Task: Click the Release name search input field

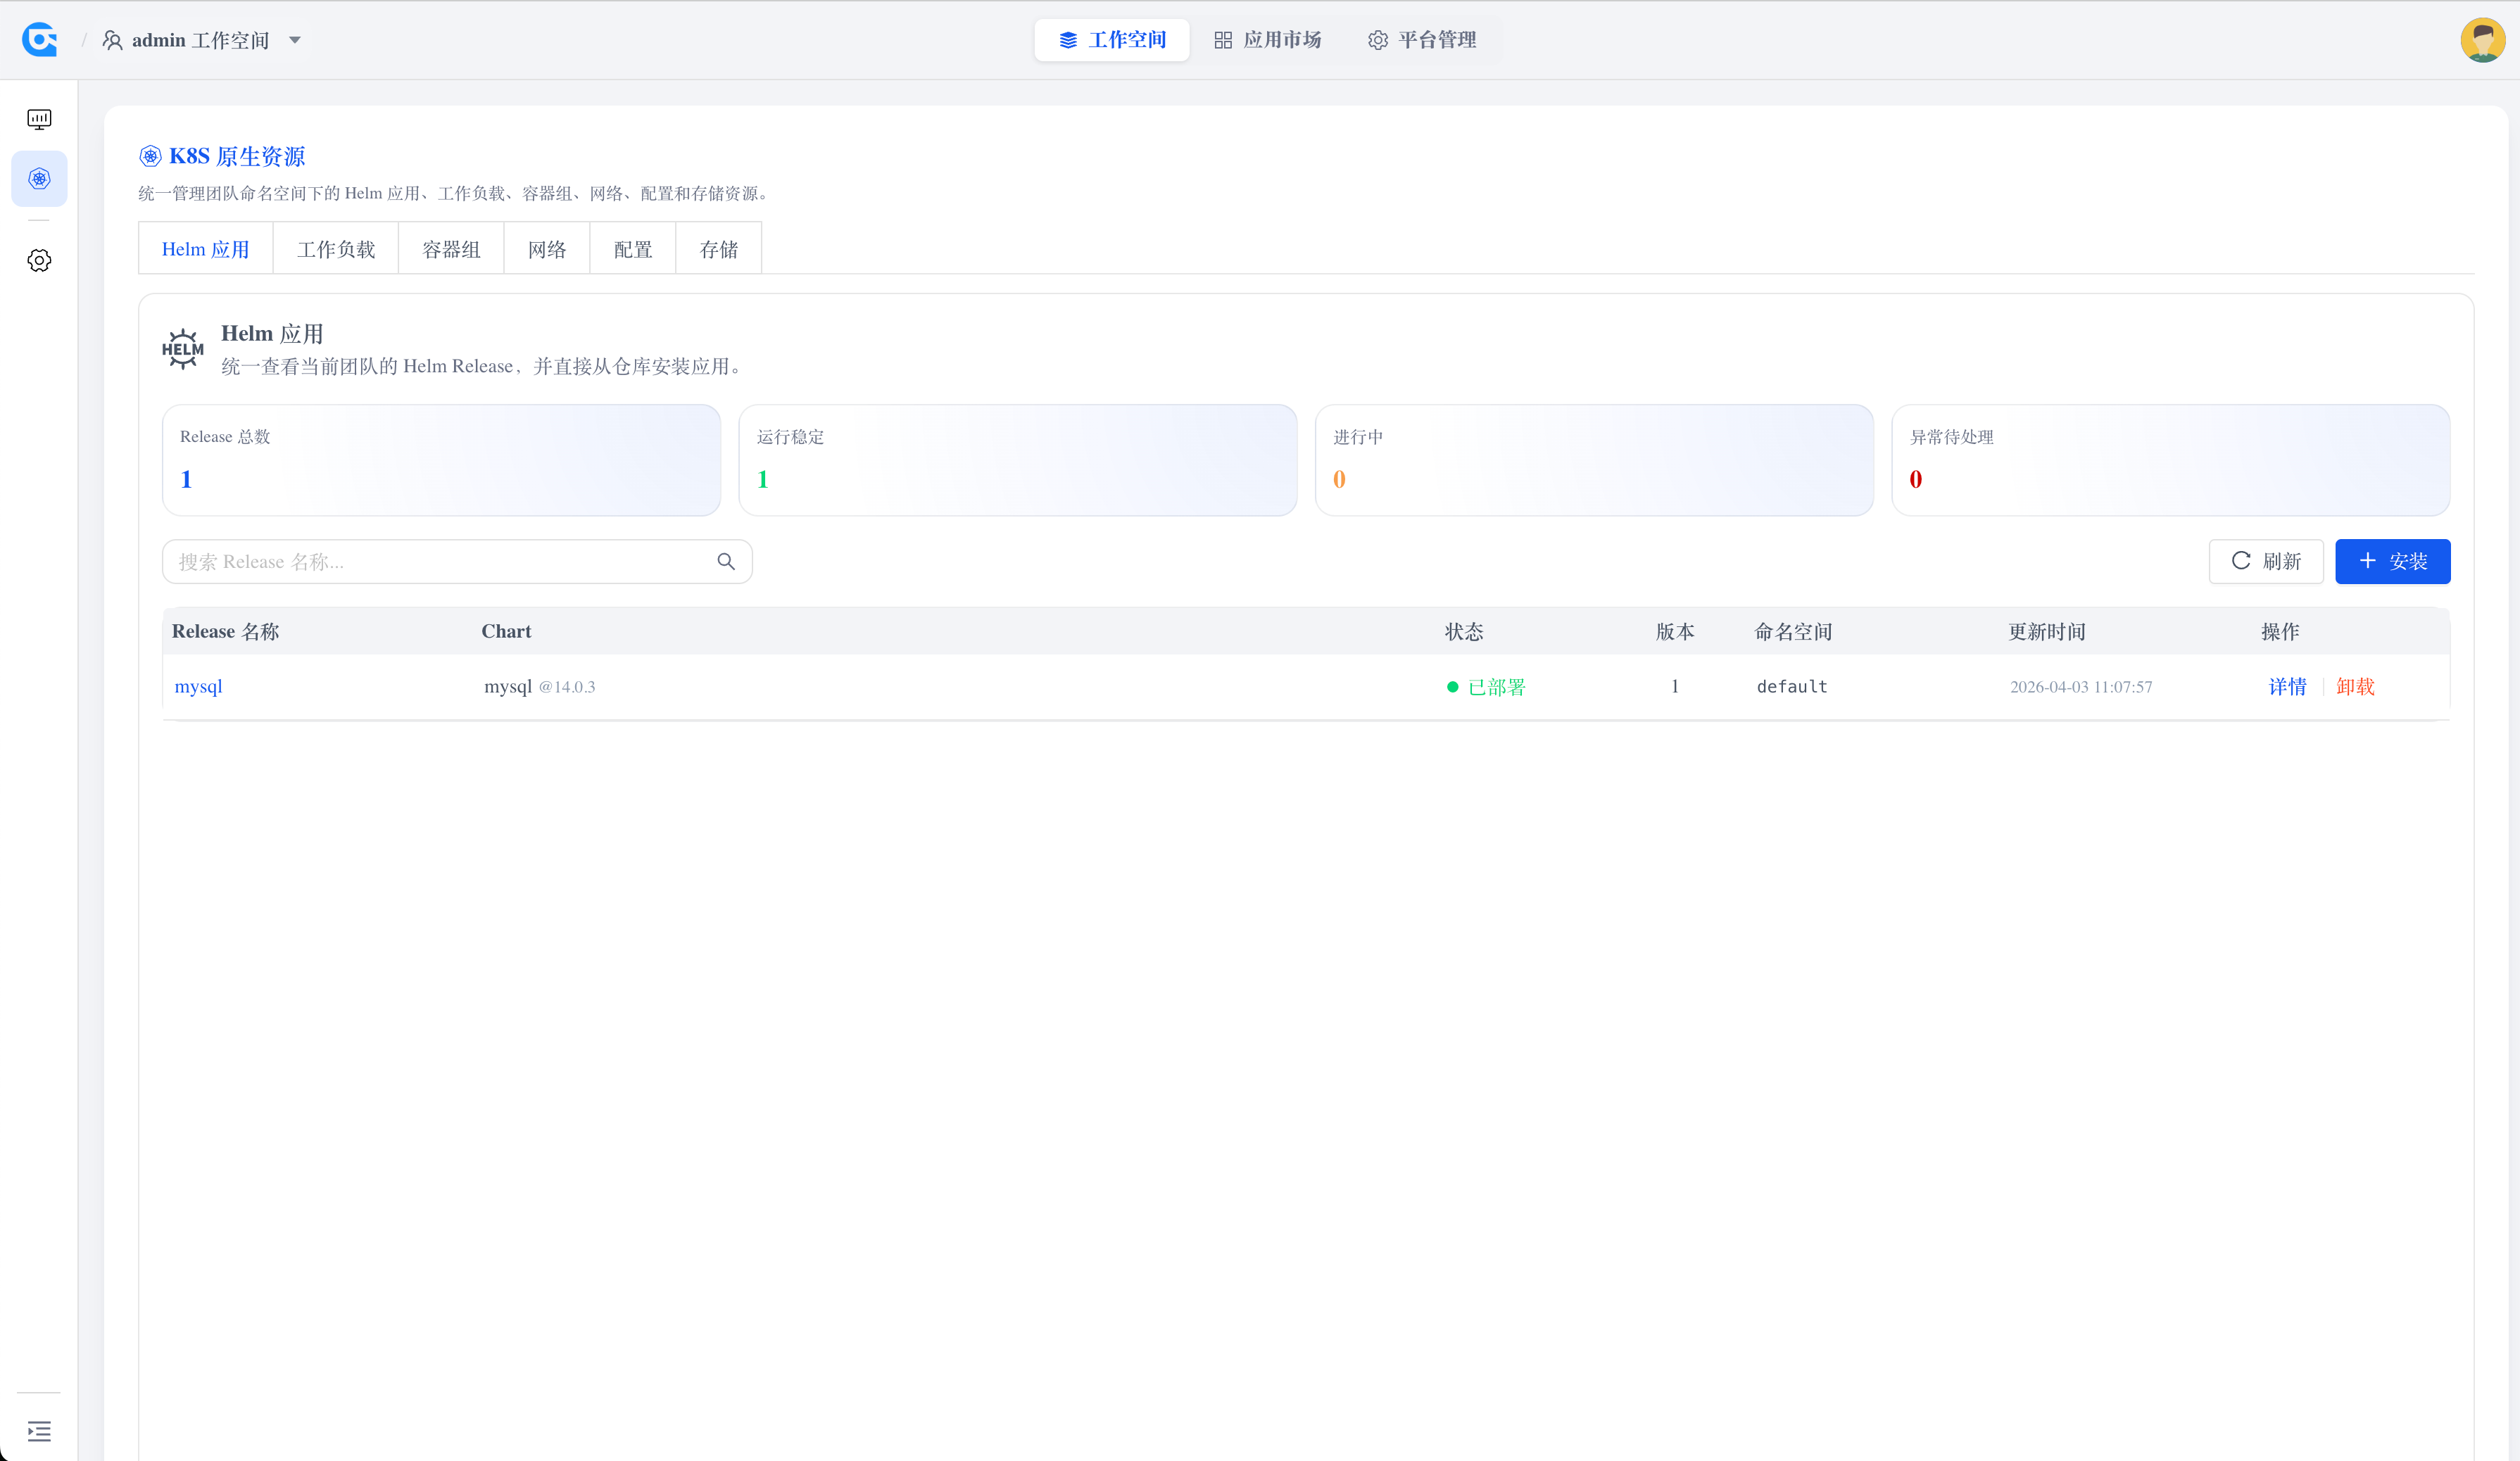Action: (430, 561)
